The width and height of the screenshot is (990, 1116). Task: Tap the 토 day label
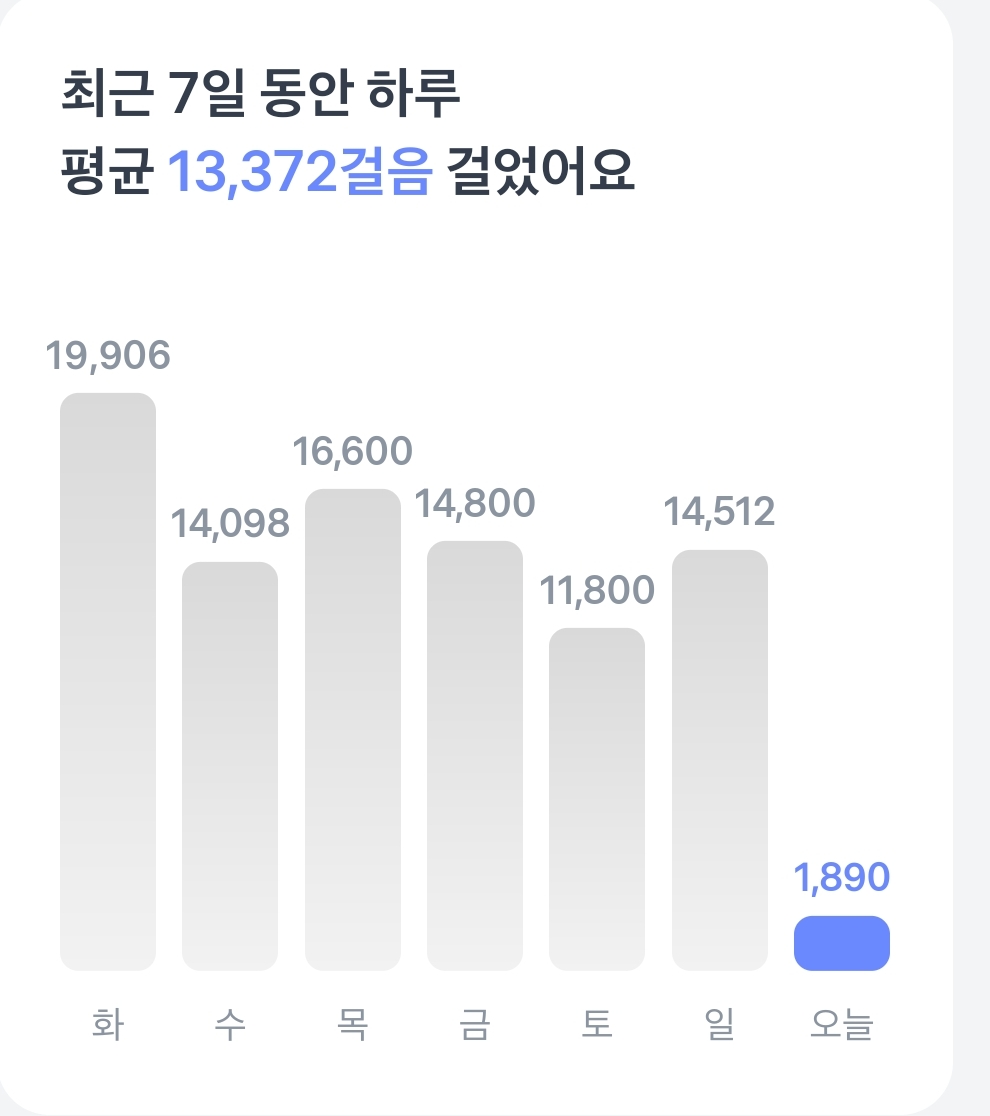[x=597, y=1024]
